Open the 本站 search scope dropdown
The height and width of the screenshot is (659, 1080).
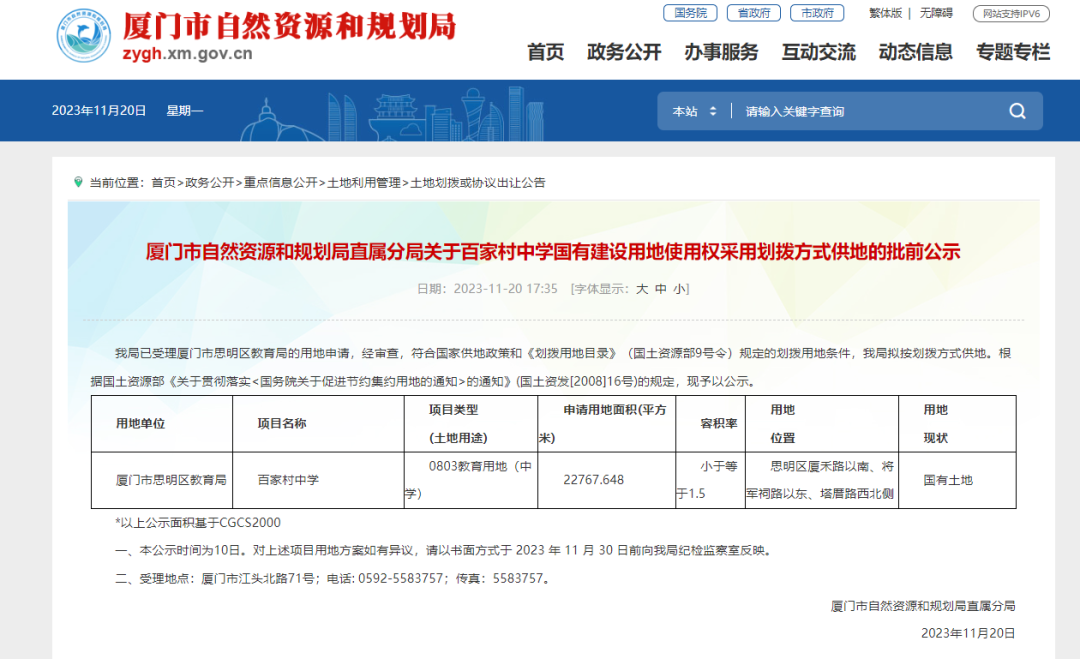click(694, 111)
